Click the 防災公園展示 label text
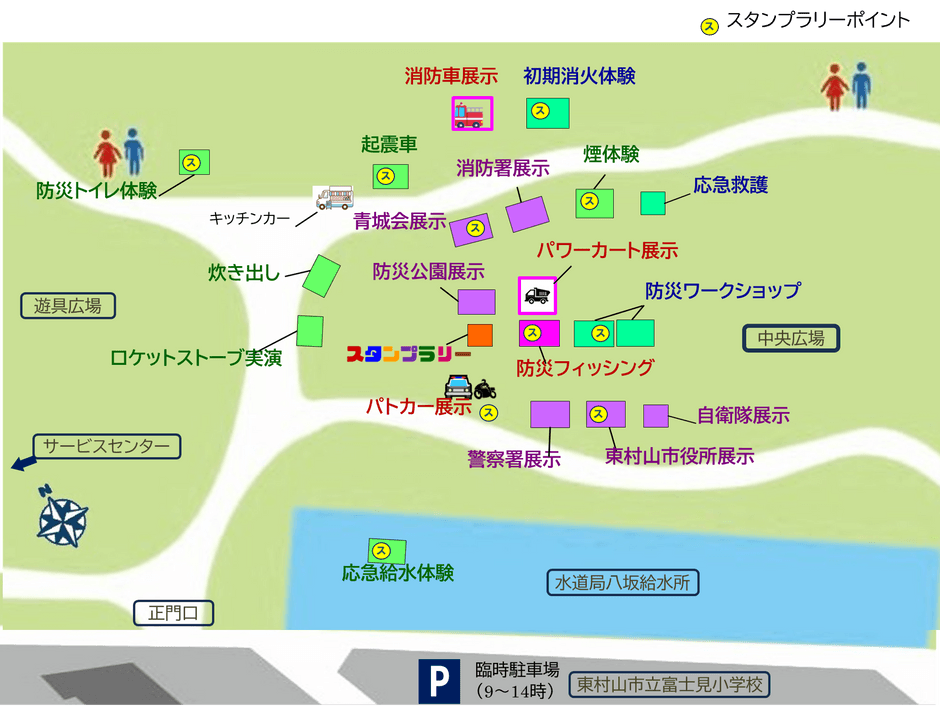940x711 pixels. pos(428,272)
